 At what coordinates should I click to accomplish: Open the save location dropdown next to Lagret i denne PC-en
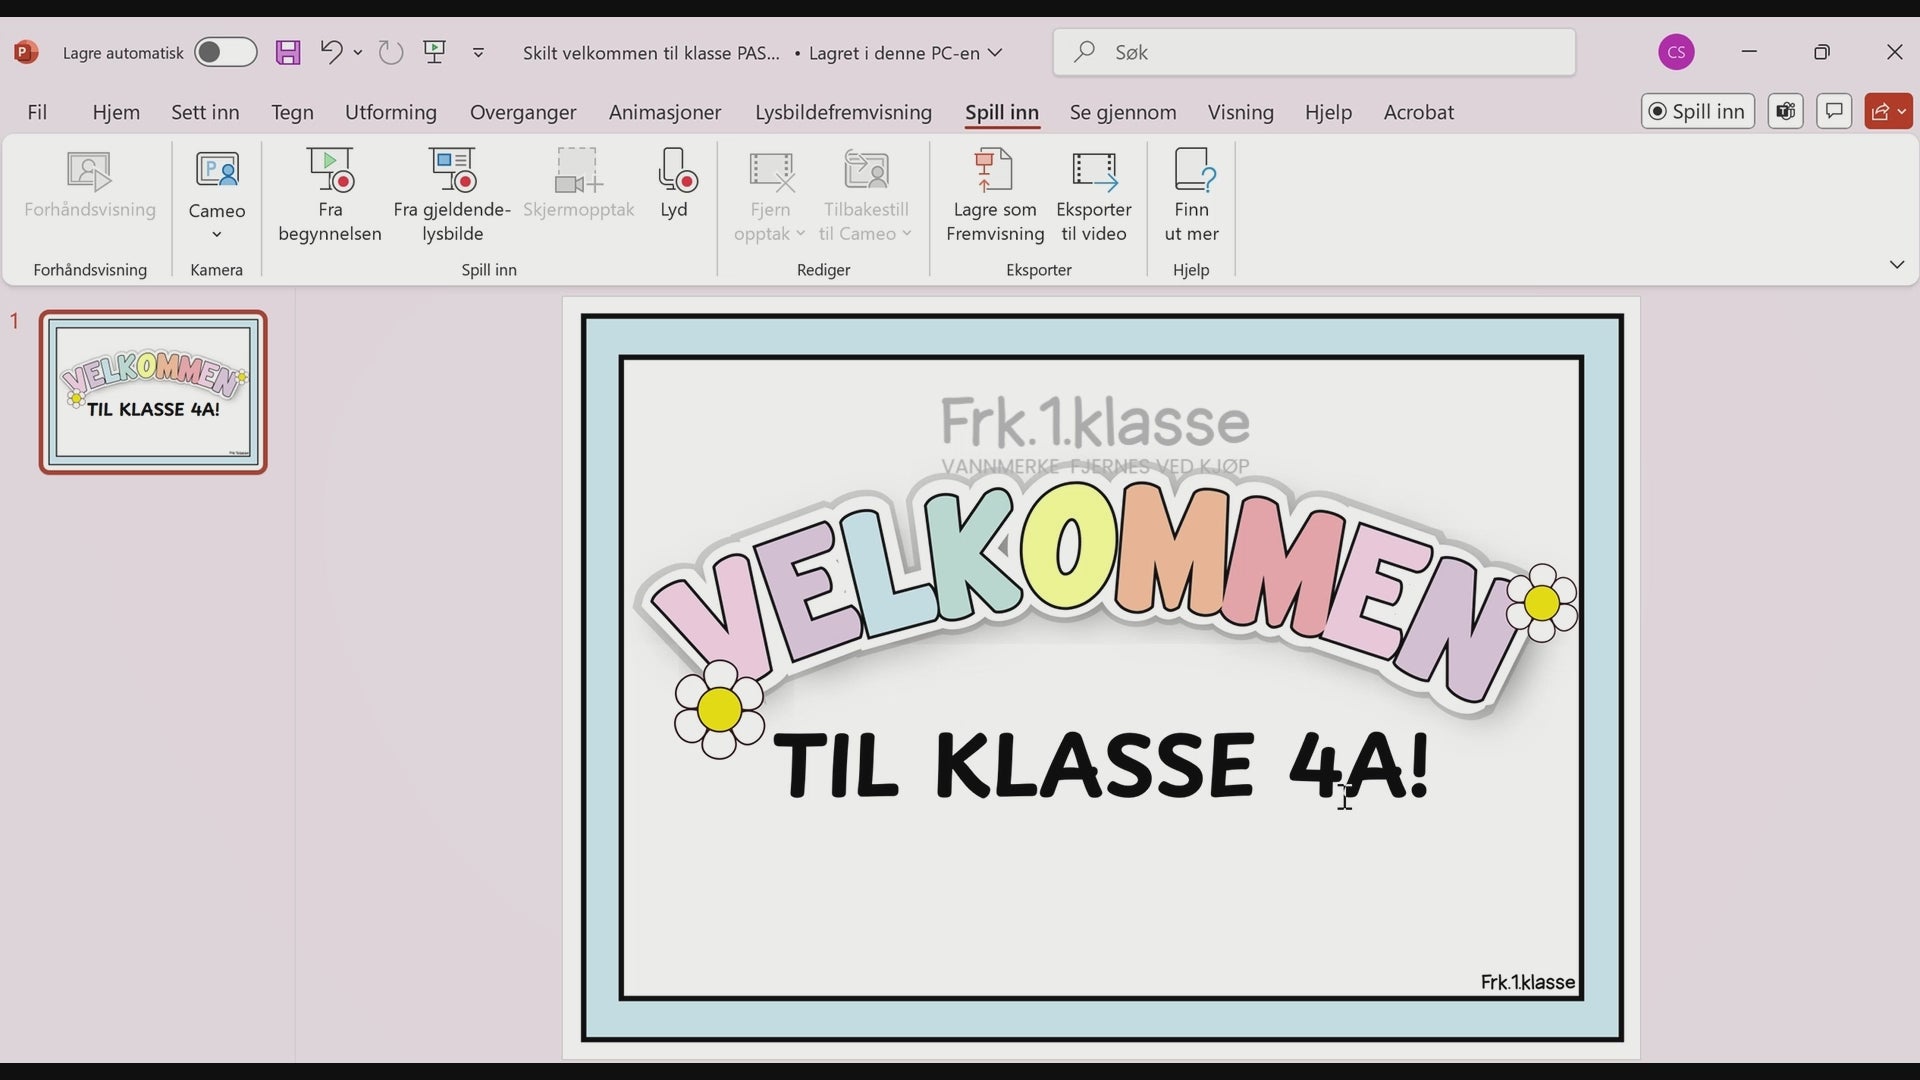click(x=995, y=52)
